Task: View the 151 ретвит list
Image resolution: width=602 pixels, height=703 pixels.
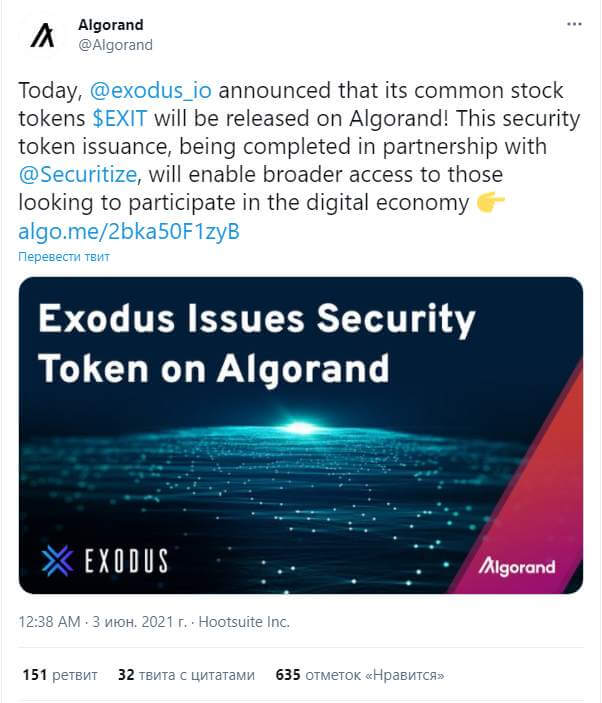Action: tap(60, 675)
